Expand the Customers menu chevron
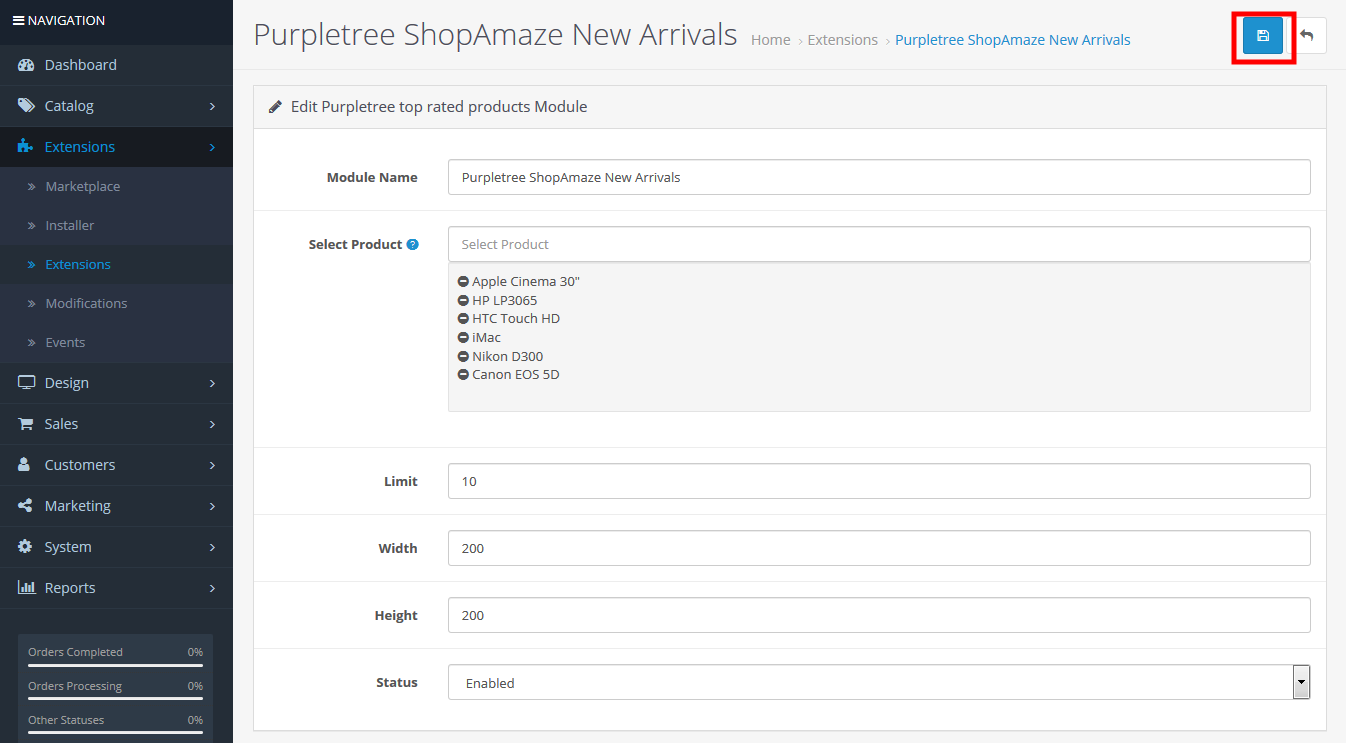1346x743 pixels. [x=212, y=465]
